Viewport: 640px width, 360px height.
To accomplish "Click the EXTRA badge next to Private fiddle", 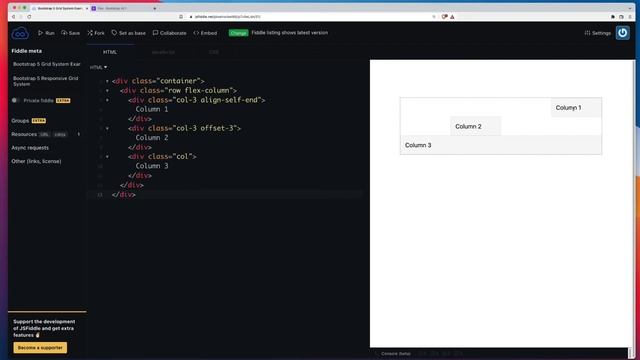I will tap(63, 100).
